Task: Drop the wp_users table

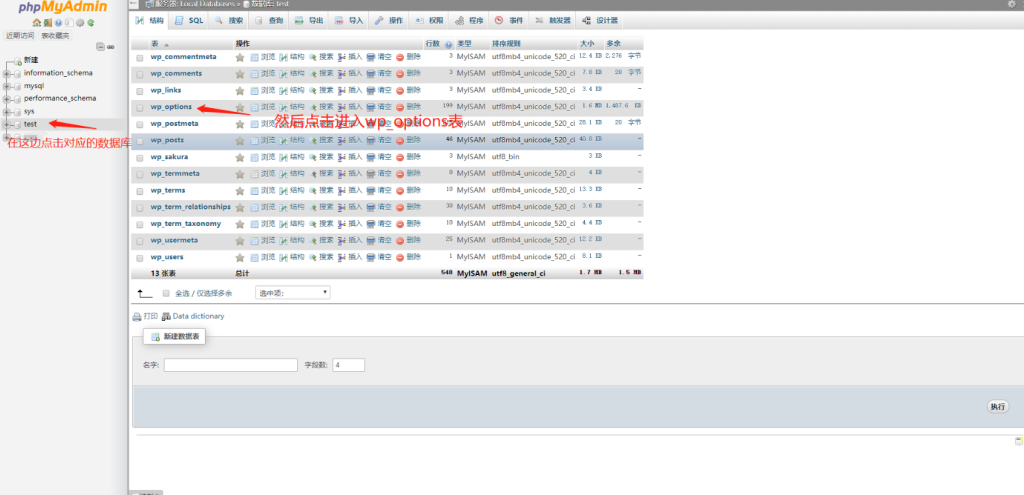Action: 409,257
